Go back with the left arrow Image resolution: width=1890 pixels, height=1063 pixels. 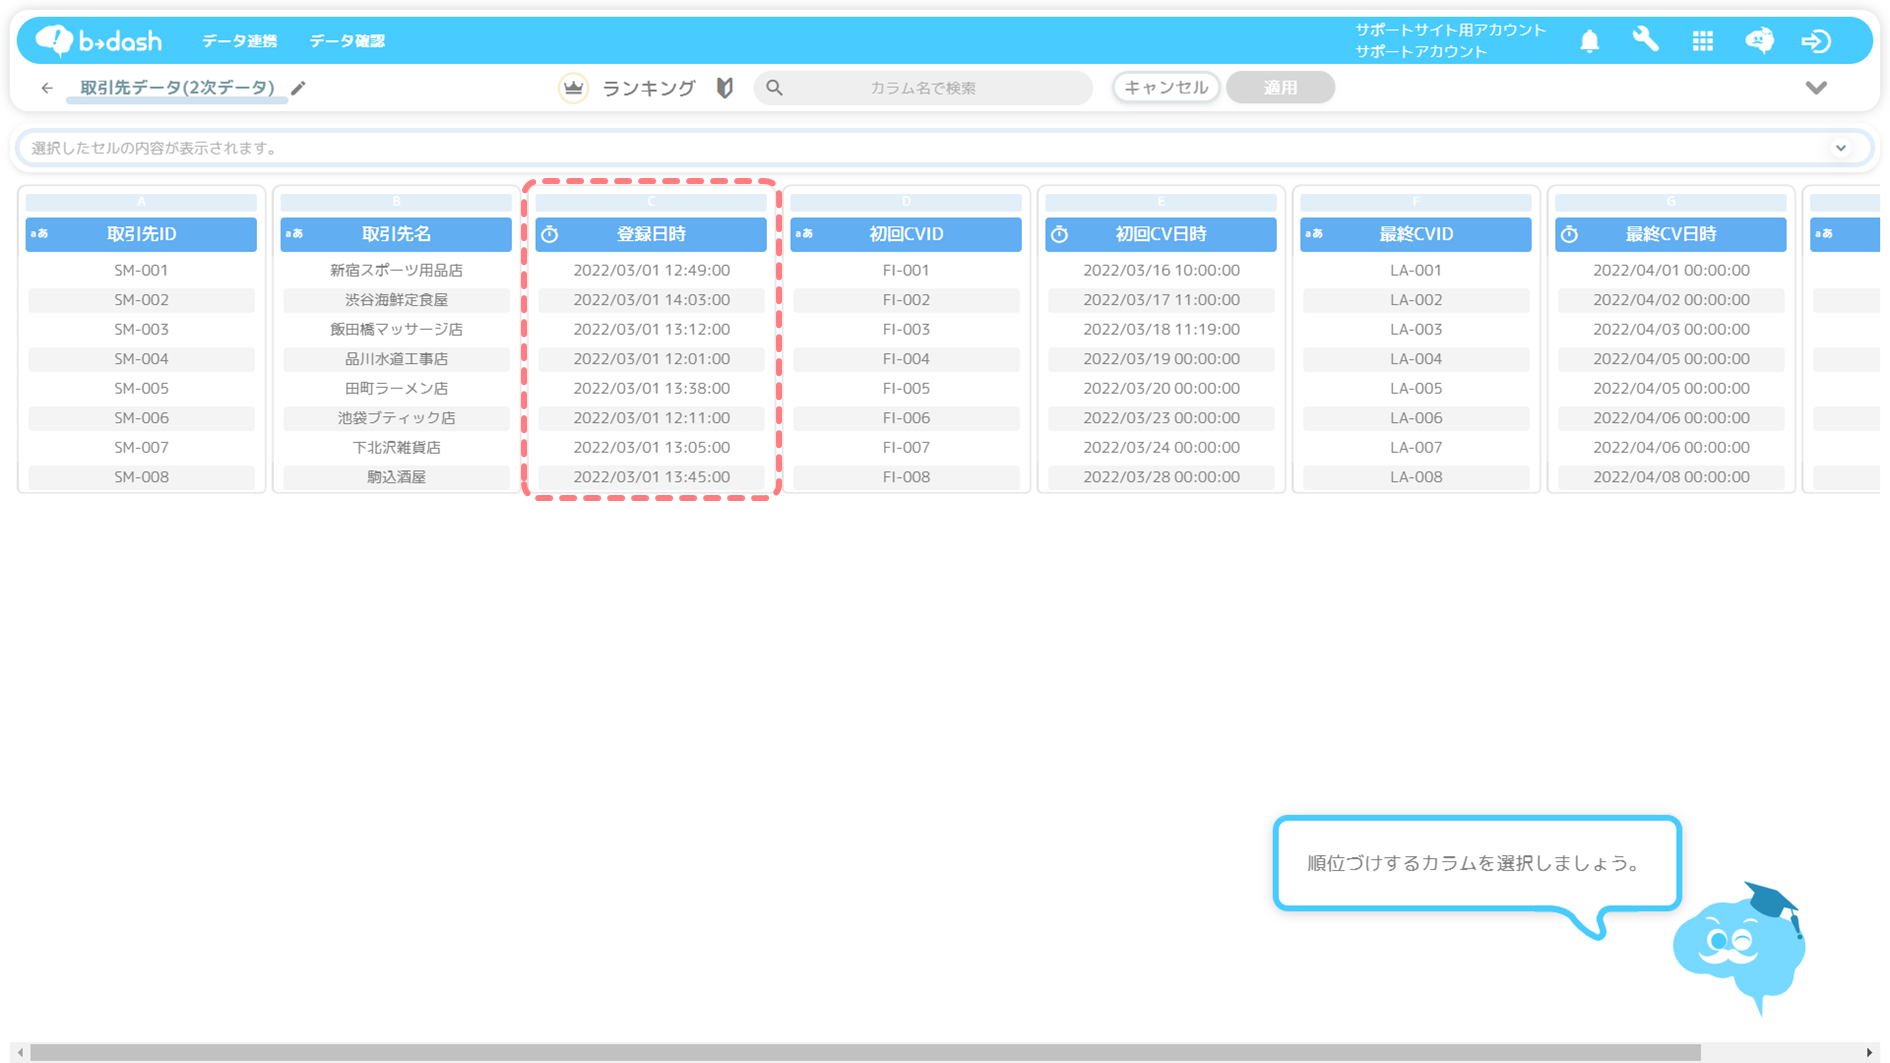[x=47, y=88]
